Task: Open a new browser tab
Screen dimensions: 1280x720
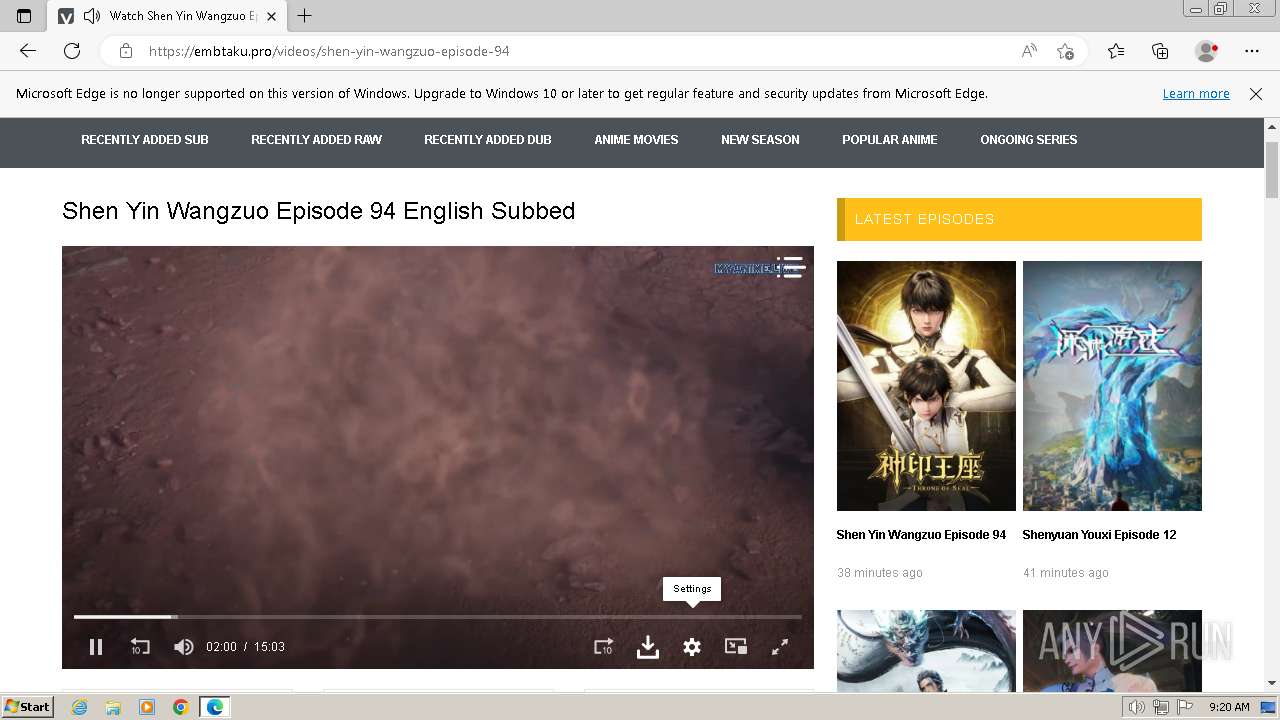Action: pos(305,16)
